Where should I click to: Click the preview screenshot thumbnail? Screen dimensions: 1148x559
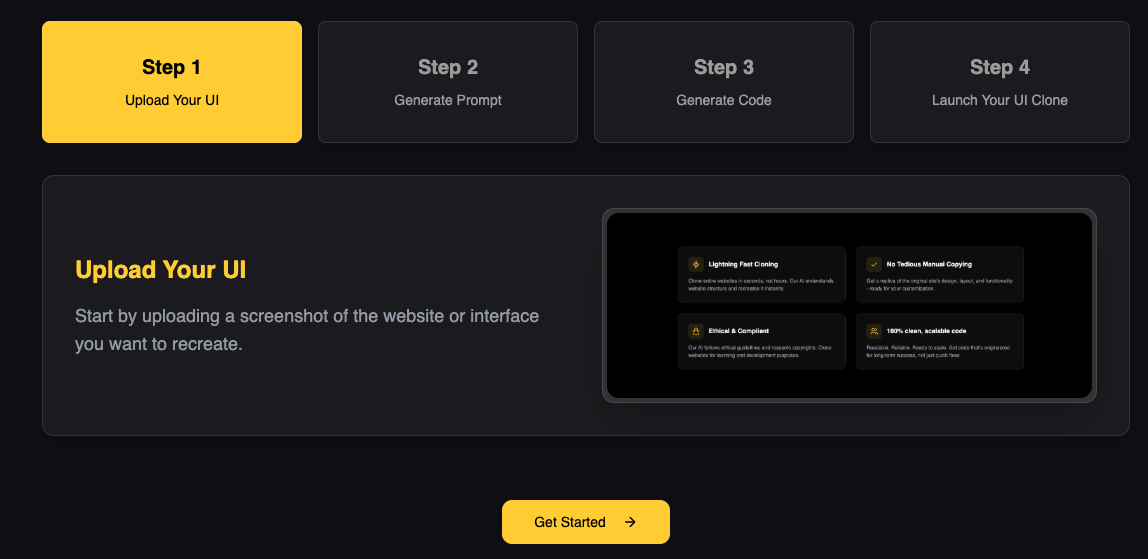click(x=849, y=305)
